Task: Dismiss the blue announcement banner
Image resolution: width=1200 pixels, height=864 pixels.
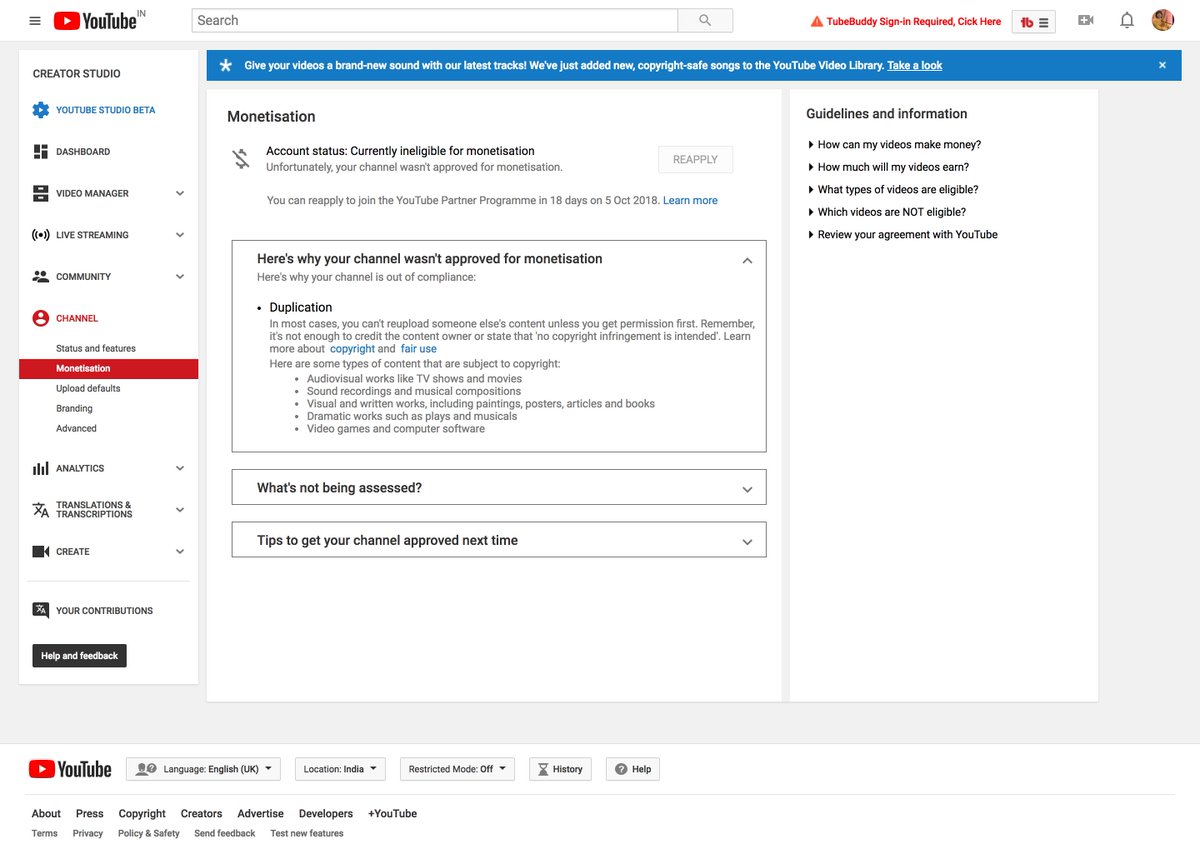Action: [1162, 65]
